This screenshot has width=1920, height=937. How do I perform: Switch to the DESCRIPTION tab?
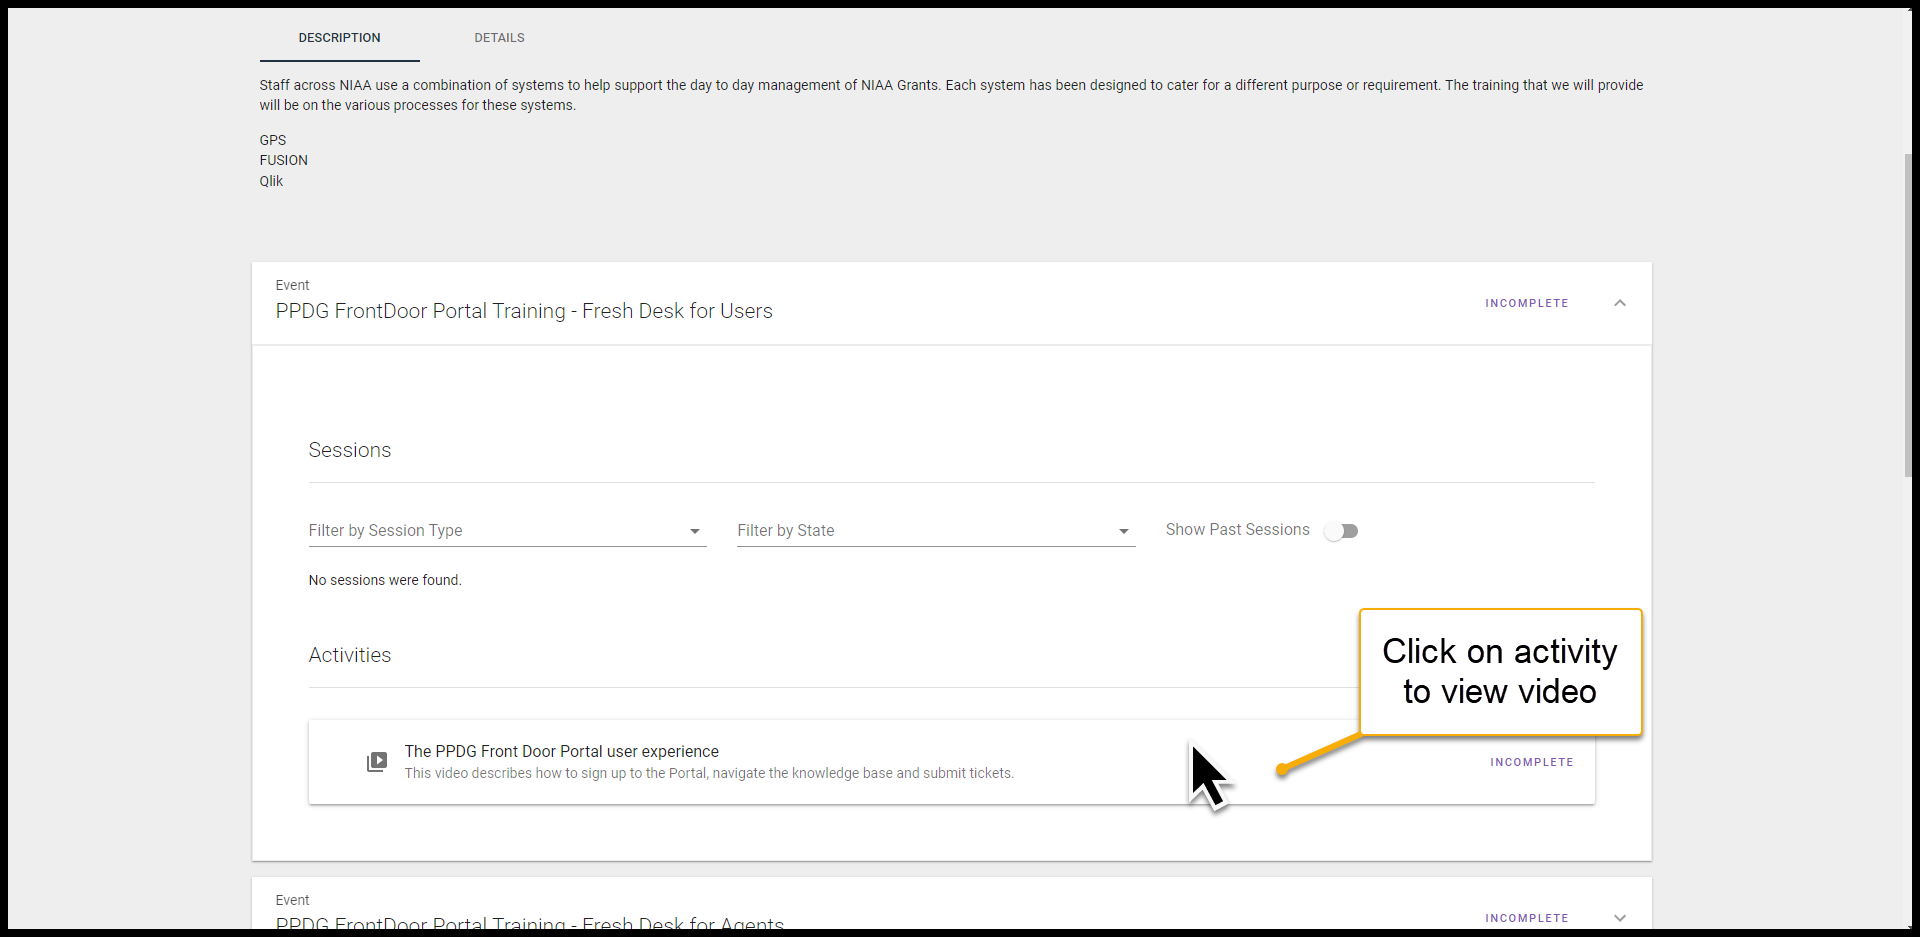339,38
